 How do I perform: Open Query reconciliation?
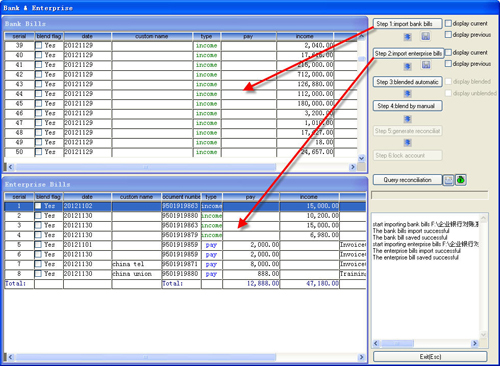[x=407, y=180]
